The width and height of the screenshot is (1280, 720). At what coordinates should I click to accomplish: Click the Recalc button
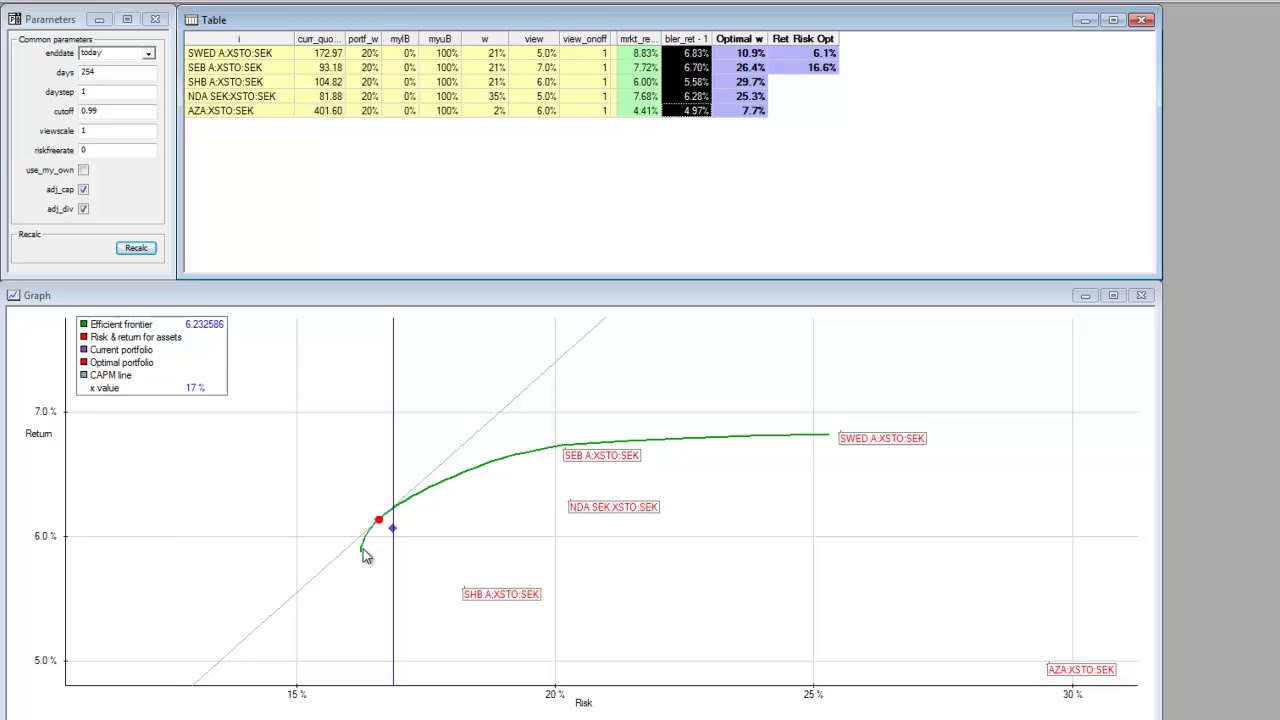click(136, 248)
